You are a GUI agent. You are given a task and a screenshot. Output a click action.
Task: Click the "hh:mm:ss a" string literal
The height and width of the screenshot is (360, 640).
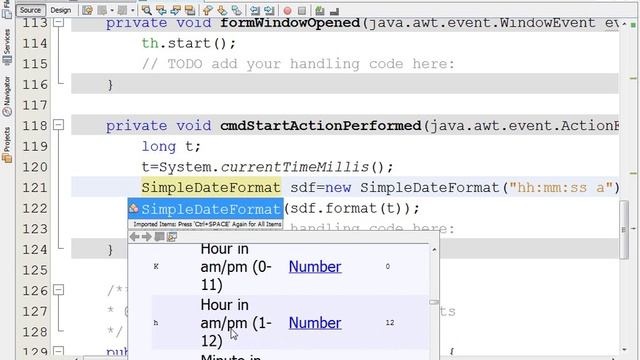pos(561,188)
